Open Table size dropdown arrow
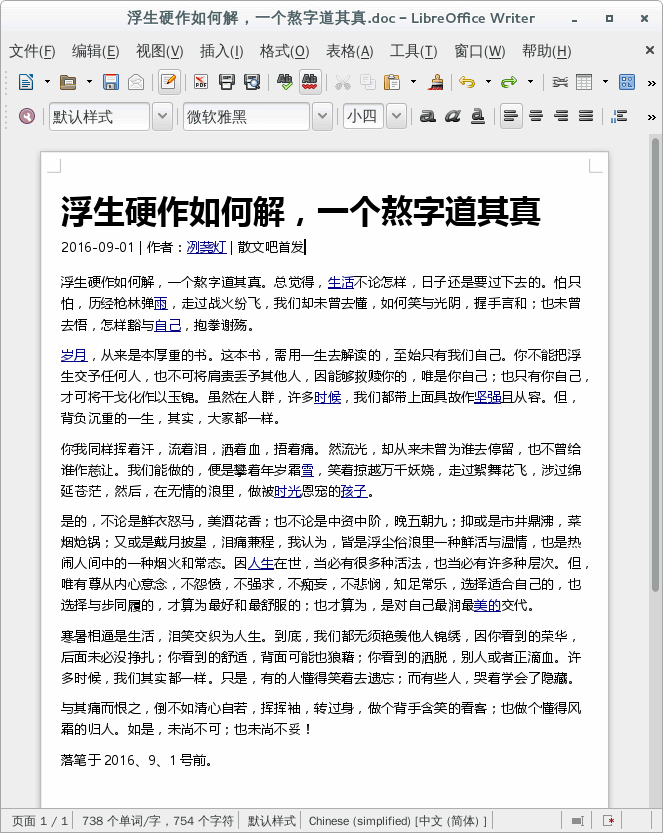Viewport: 663px width, 833px height. pos(605,82)
